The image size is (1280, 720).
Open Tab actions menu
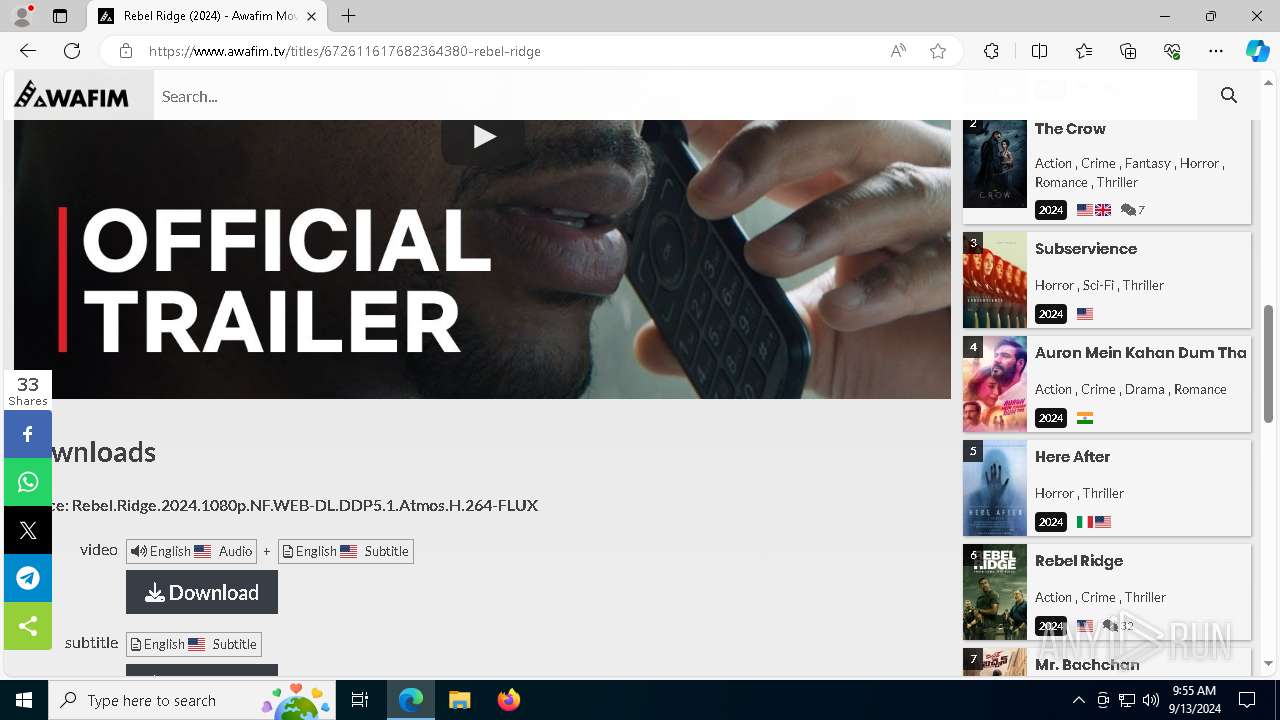[x=60, y=16]
